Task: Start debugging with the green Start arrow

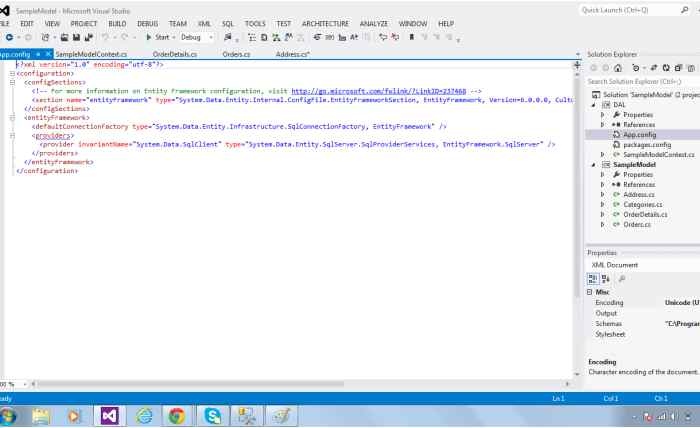Action: click(149, 37)
